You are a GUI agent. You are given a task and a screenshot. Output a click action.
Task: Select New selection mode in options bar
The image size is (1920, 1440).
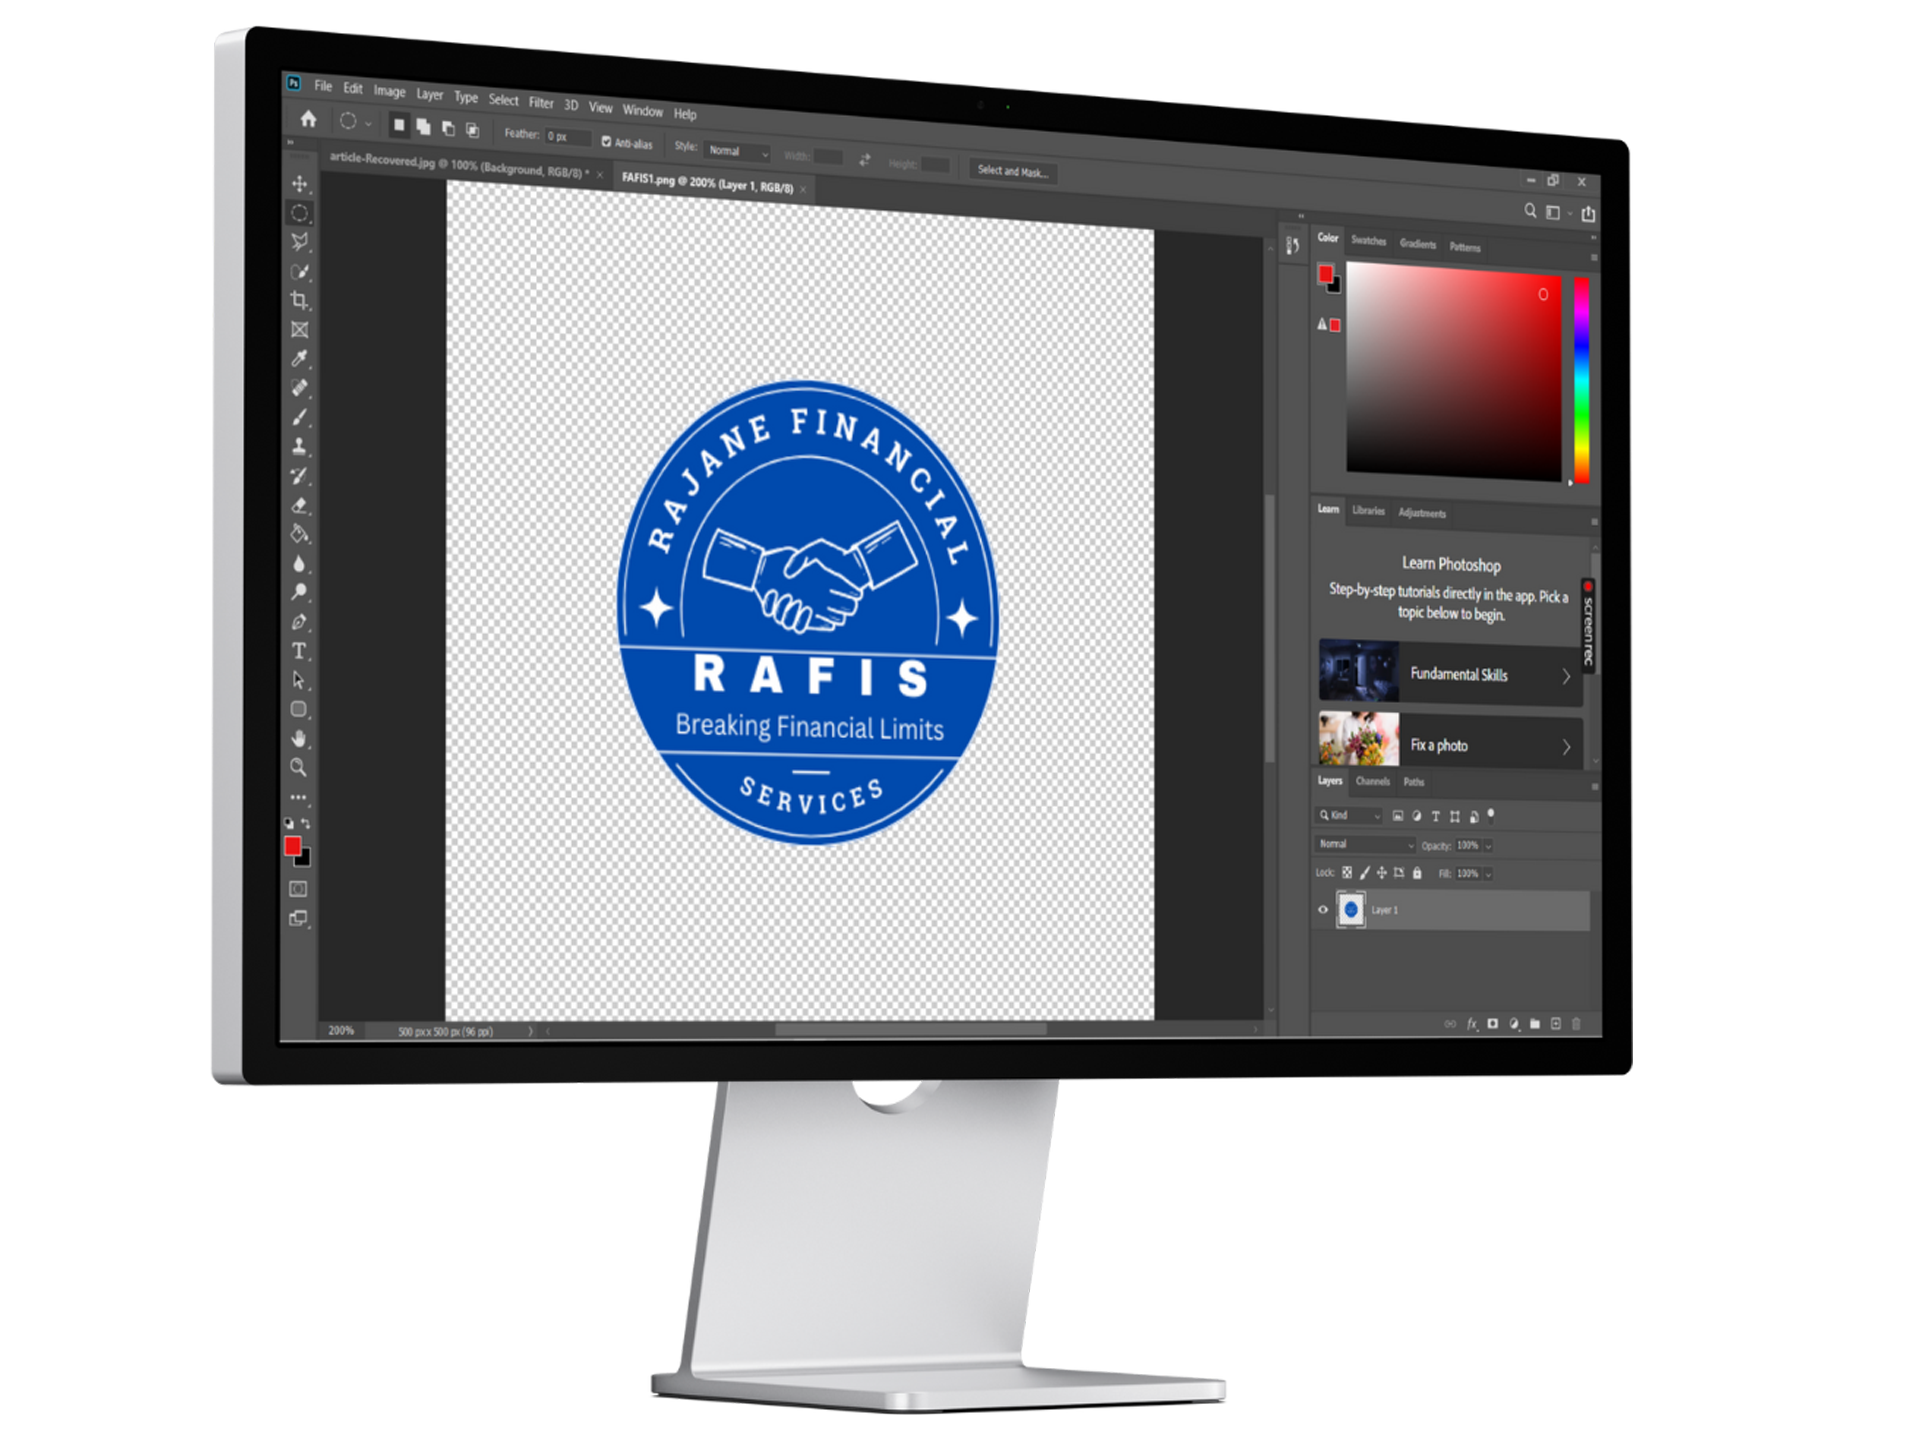coord(399,126)
